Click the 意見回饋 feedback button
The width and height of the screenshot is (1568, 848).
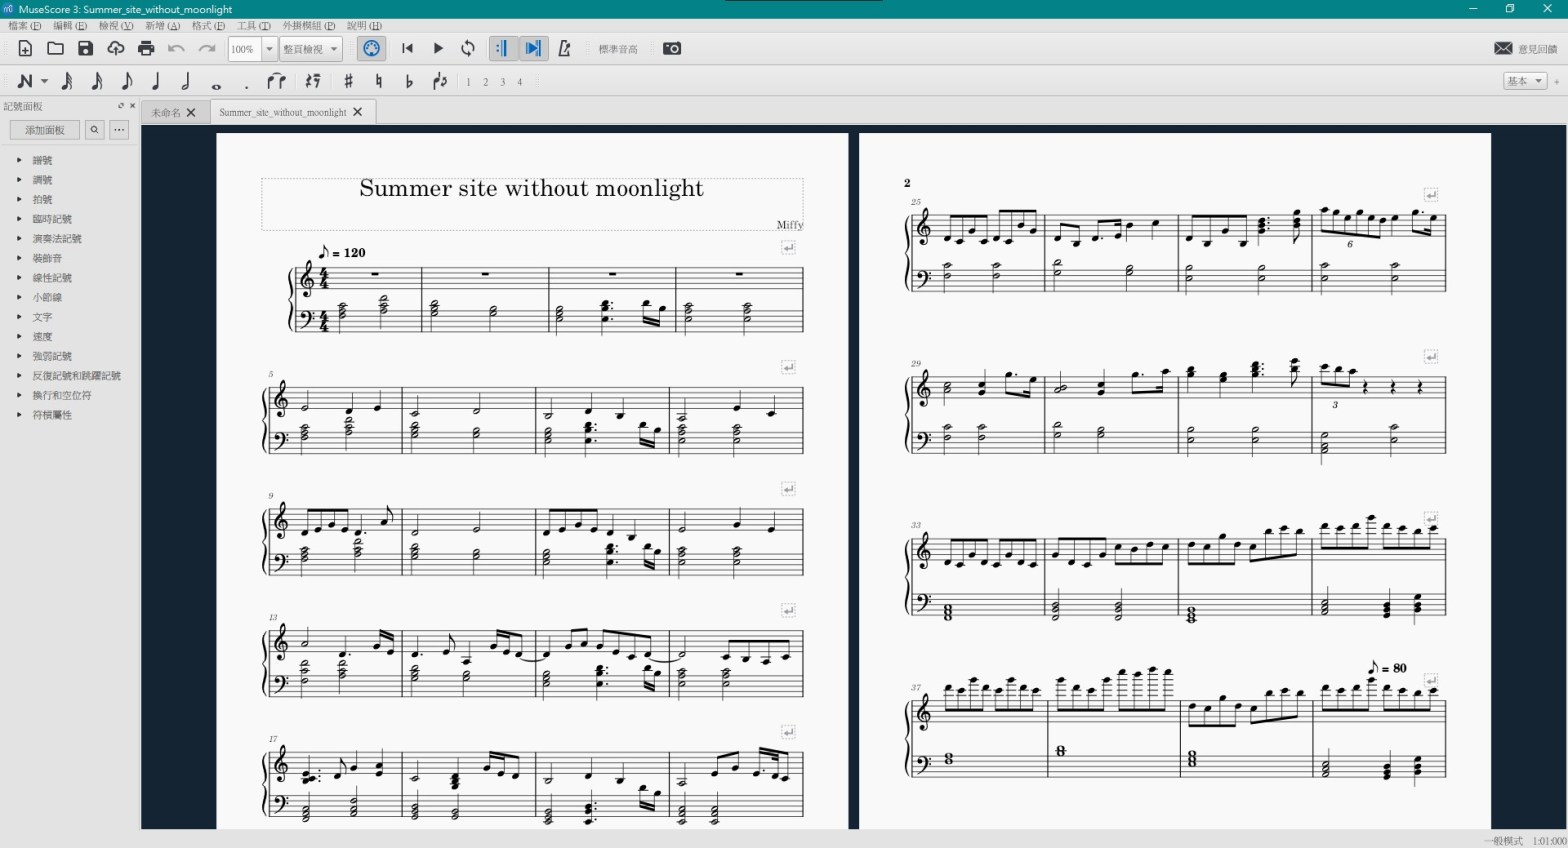pyautogui.click(x=1525, y=48)
